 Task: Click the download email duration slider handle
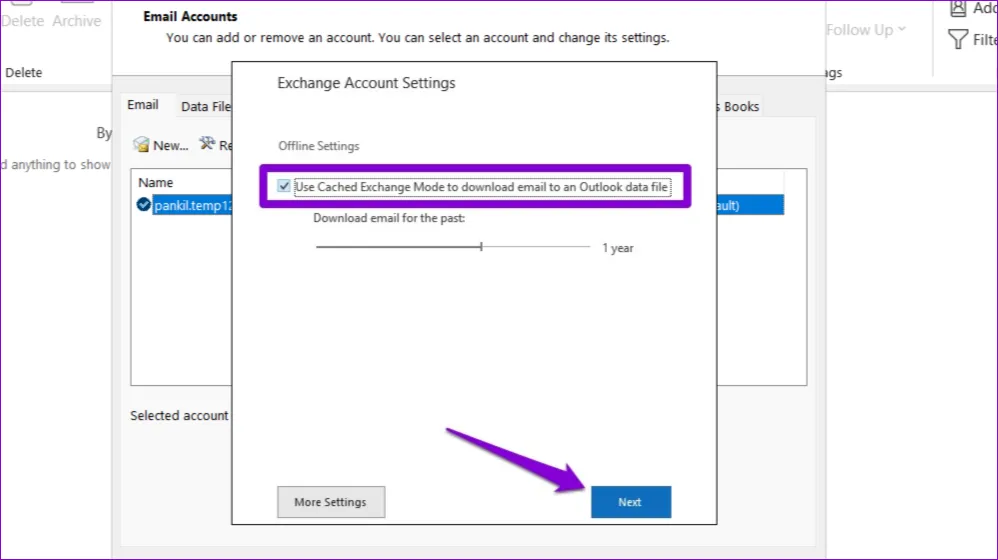tap(482, 247)
